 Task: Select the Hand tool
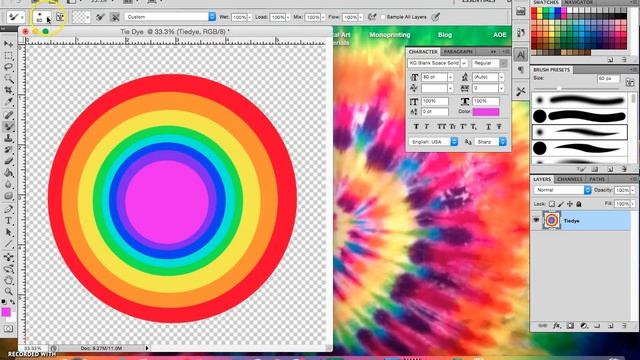[8, 281]
